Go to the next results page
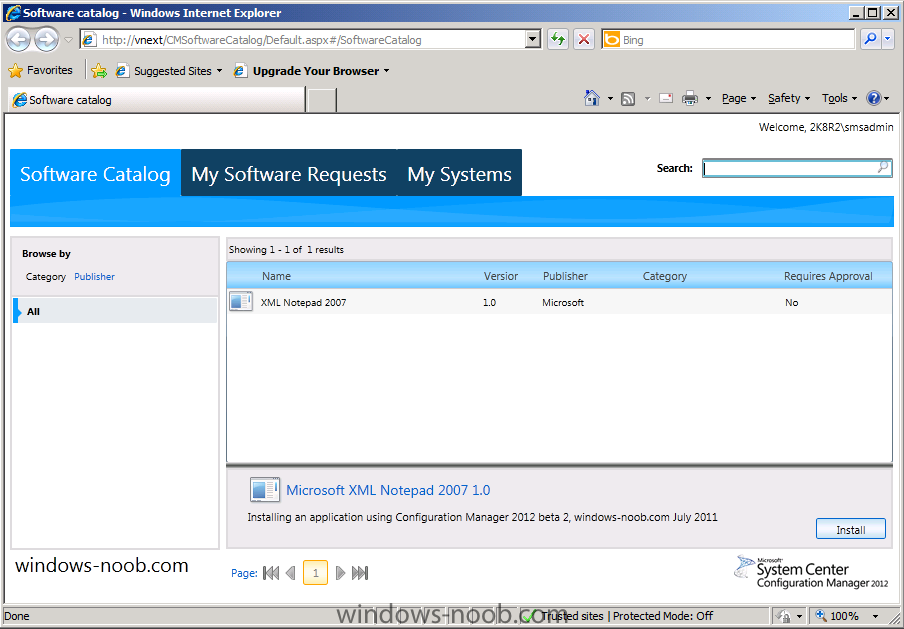This screenshot has width=904, height=629. [340, 572]
